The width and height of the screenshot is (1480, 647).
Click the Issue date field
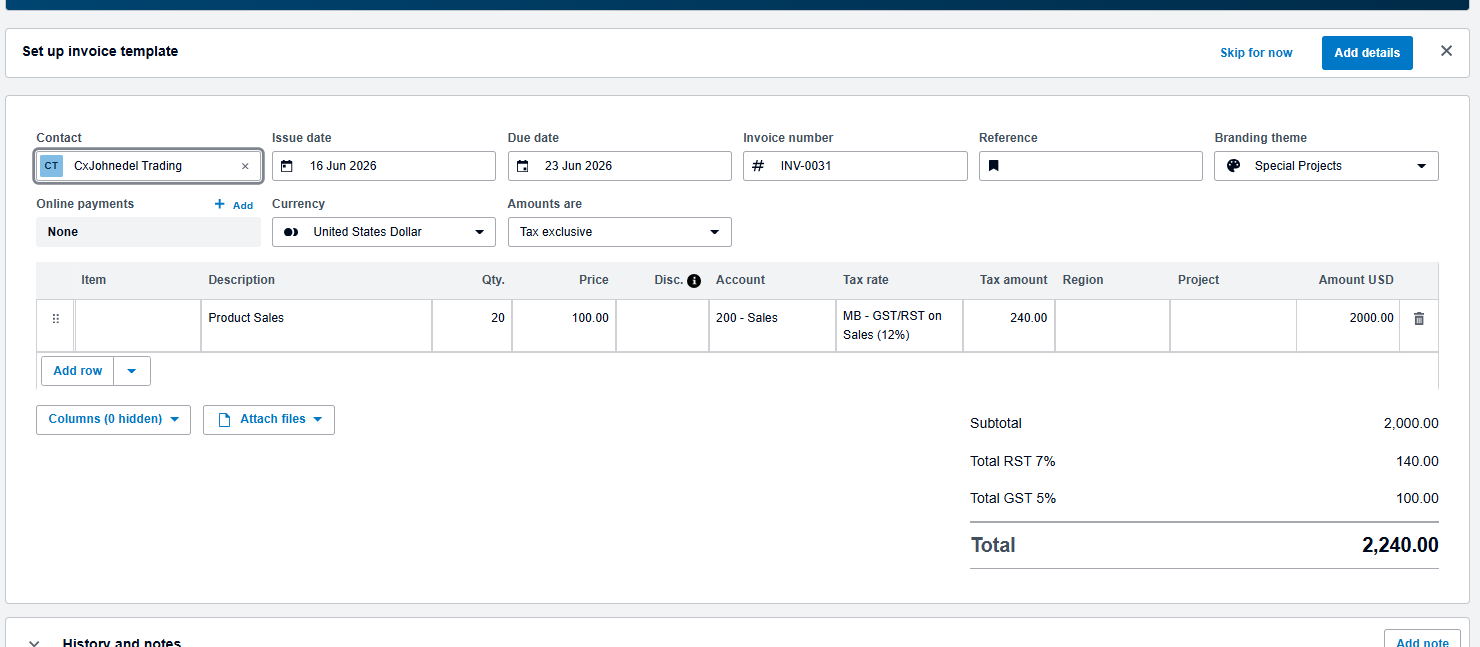[x=384, y=166]
